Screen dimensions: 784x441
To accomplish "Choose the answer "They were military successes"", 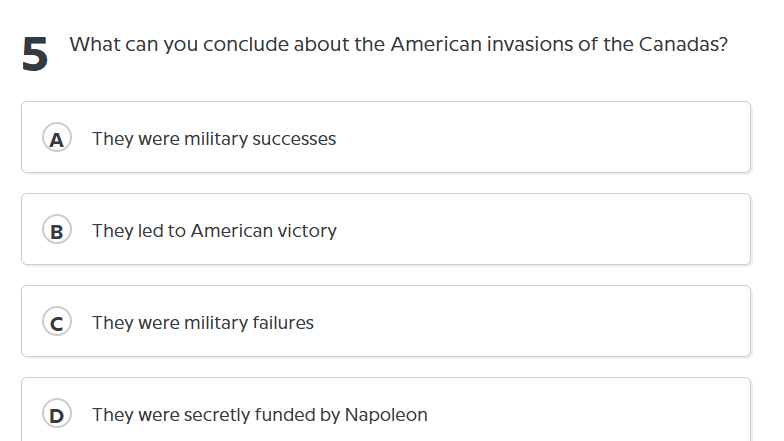I will pyautogui.click(x=214, y=139).
